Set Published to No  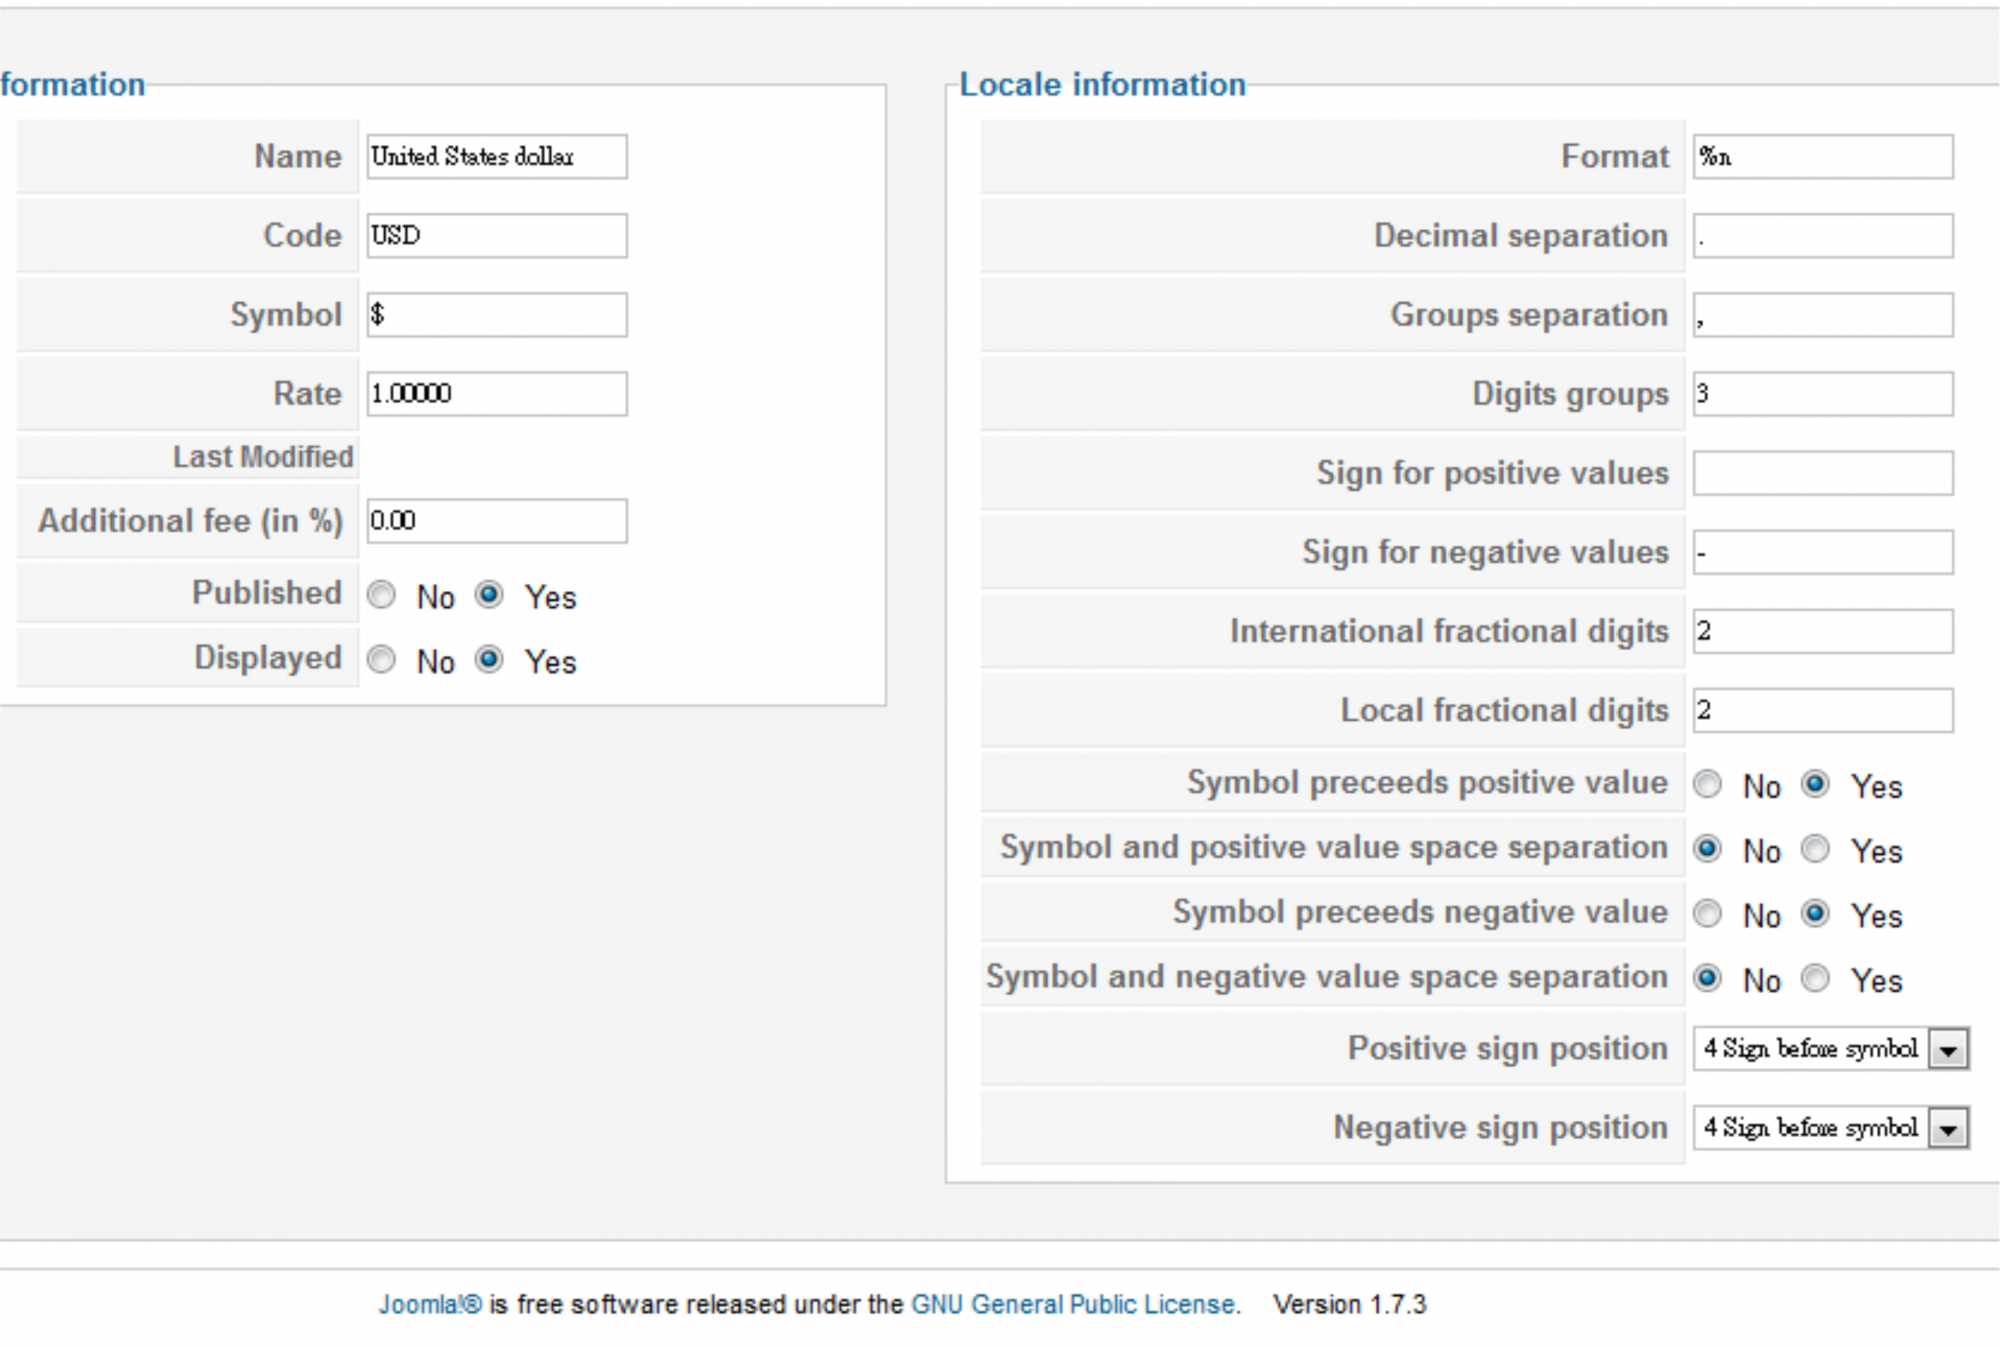tap(381, 596)
